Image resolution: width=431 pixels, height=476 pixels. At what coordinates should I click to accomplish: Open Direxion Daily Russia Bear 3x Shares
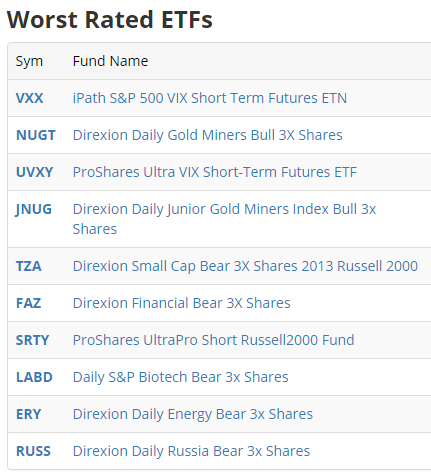[191, 451]
